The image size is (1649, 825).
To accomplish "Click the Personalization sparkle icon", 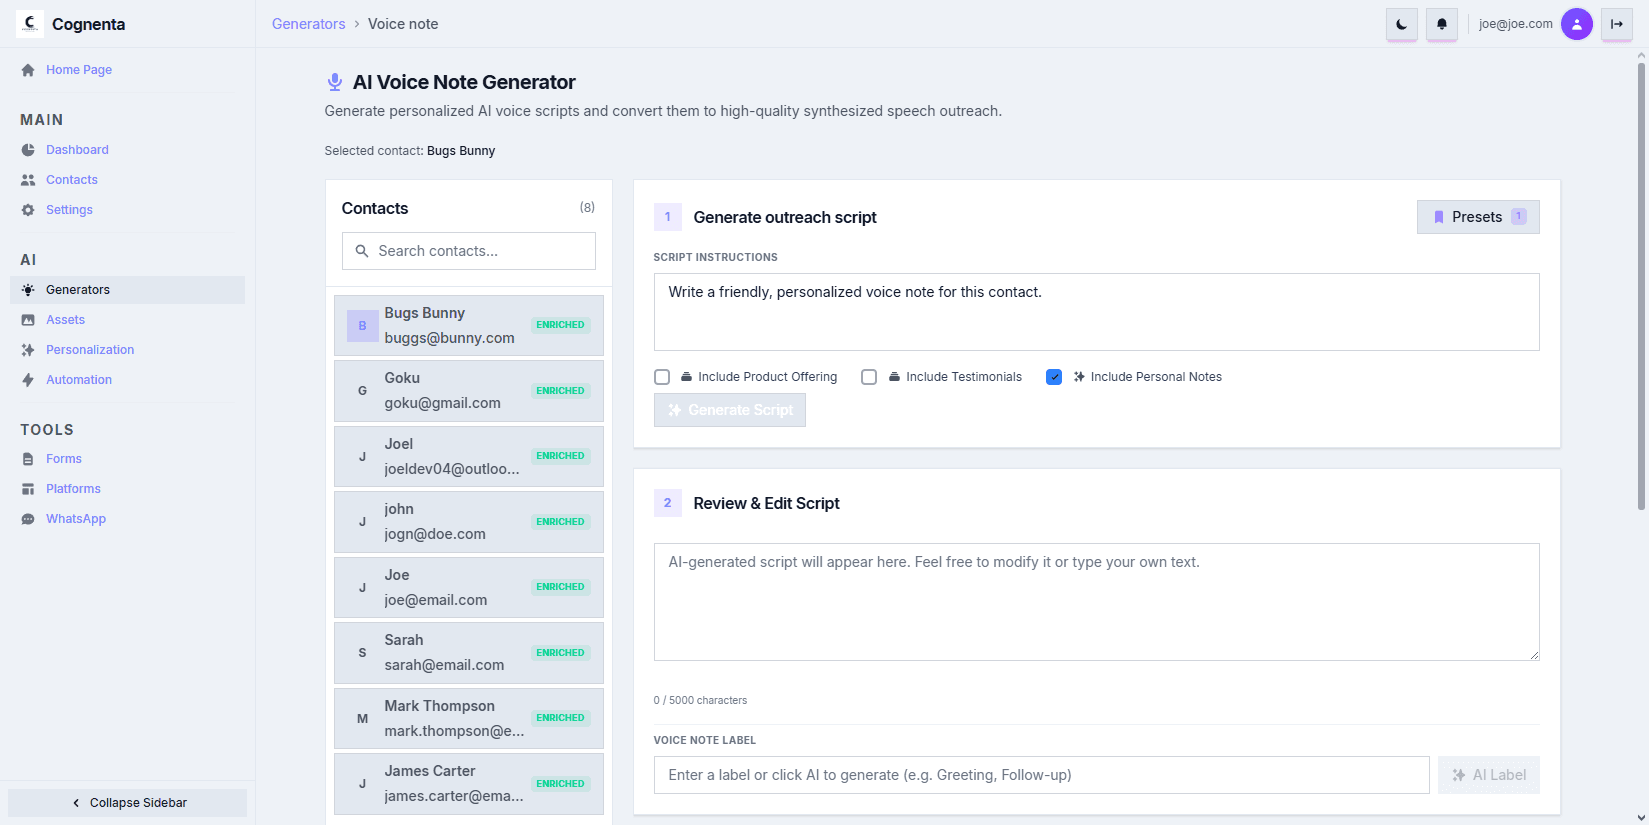I will [28, 350].
